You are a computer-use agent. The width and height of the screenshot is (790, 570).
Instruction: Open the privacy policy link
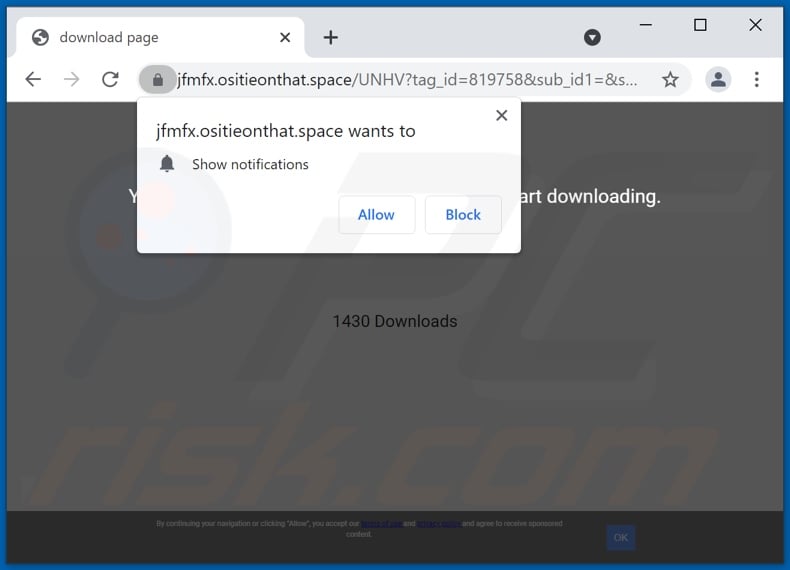coord(439,524)
